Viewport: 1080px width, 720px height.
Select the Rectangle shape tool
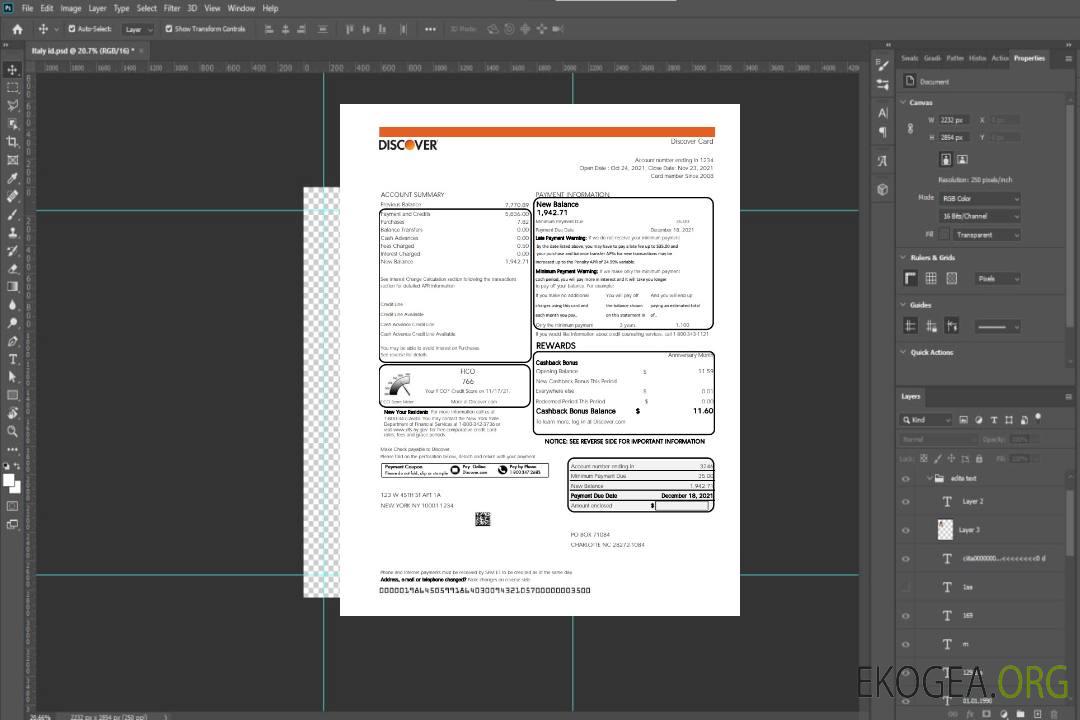12,395
